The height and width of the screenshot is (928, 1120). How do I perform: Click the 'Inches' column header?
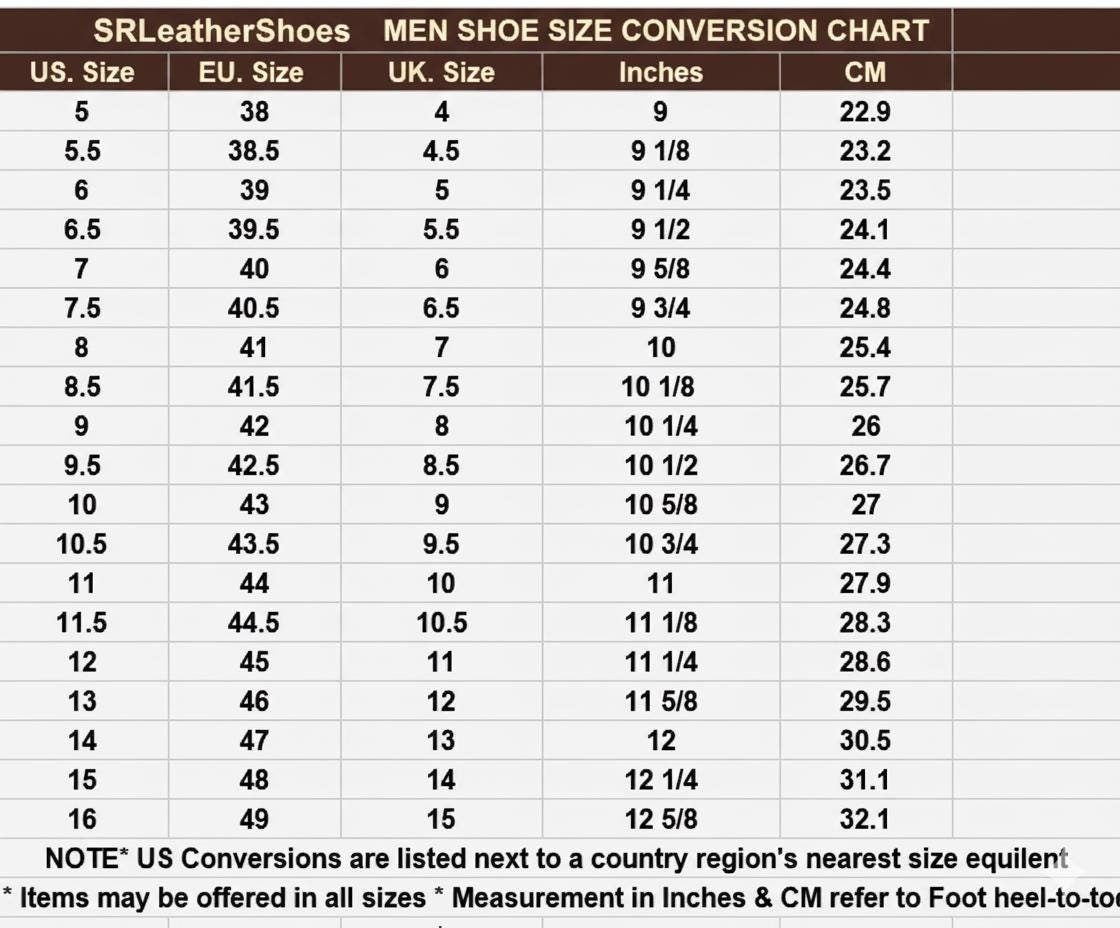(x=660, y=72)
